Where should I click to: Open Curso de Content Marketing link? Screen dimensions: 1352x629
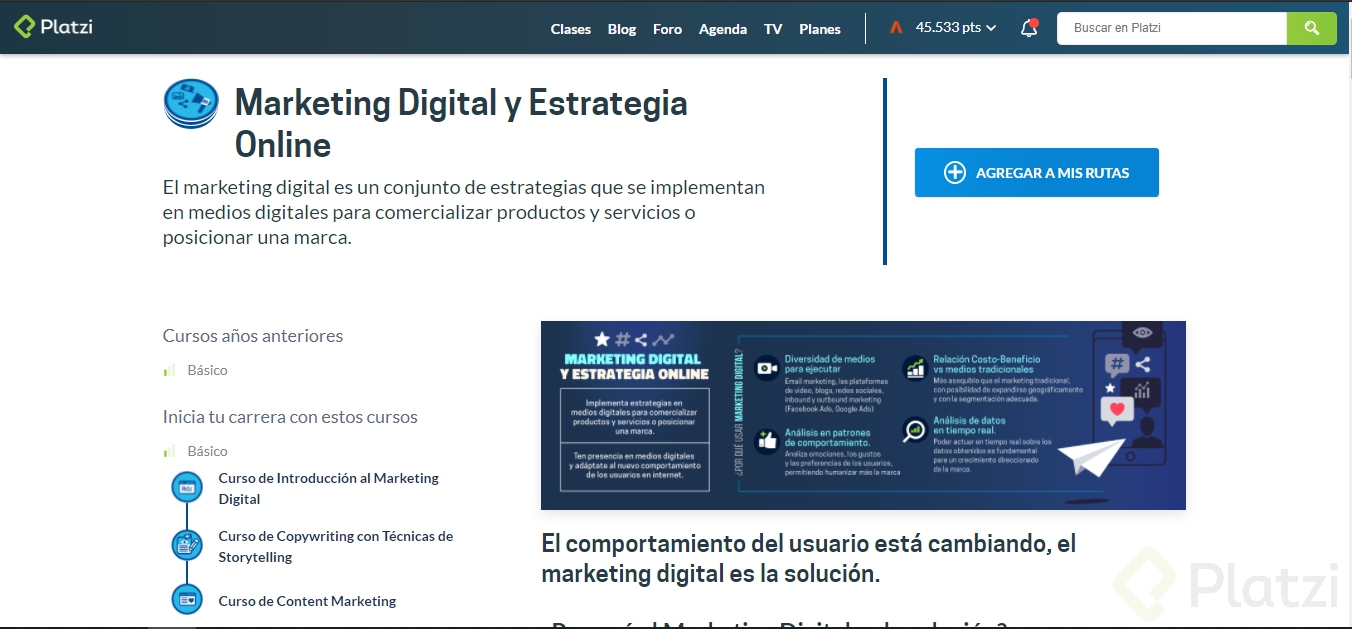tap(307, 601)
